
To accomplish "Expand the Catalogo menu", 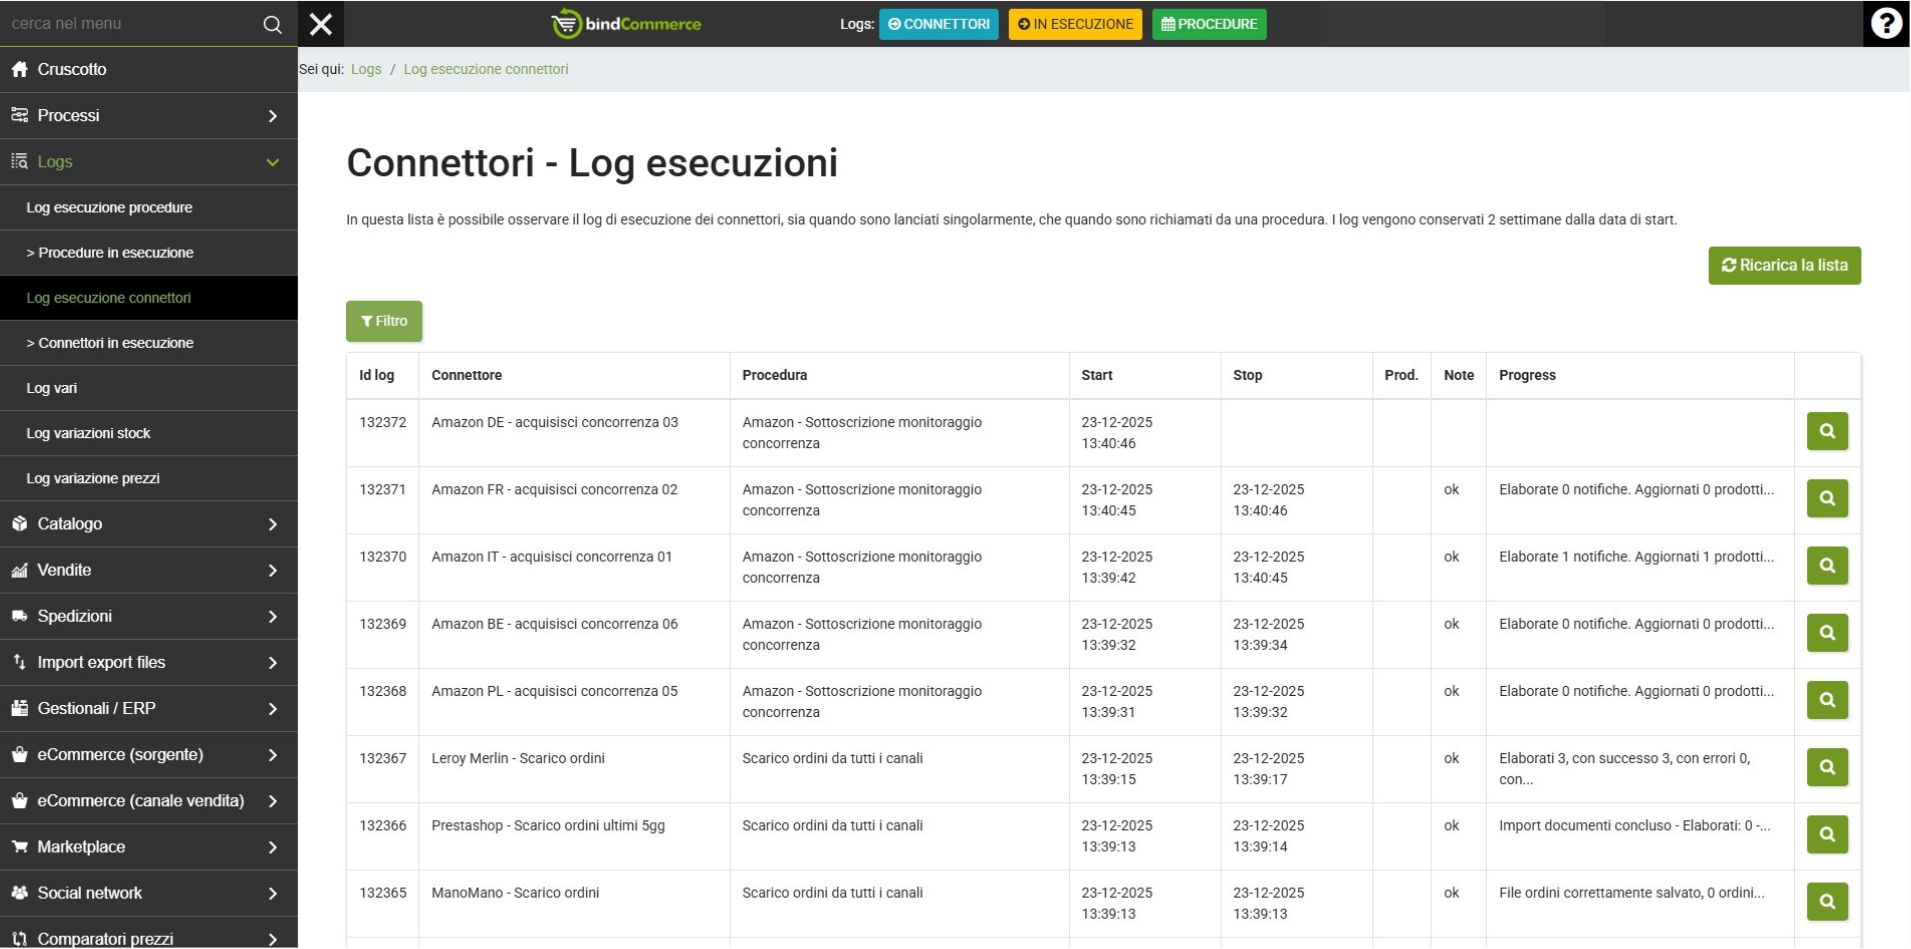I will click(x=148, y=524).
